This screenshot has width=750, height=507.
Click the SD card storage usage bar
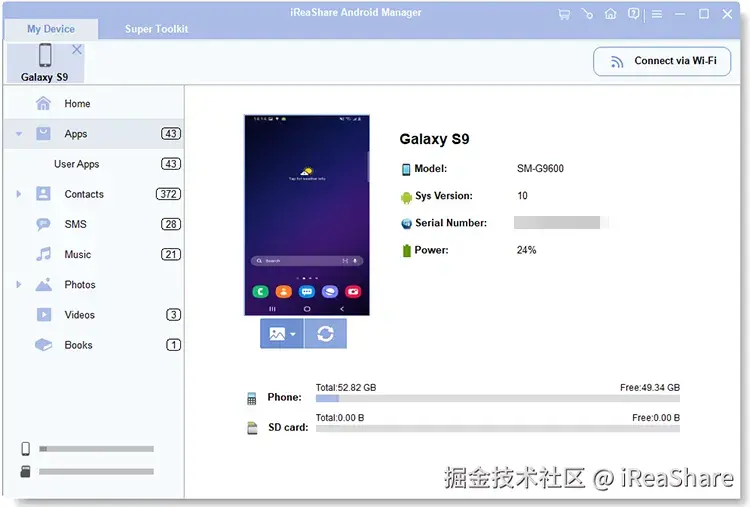tap(497, 429)
